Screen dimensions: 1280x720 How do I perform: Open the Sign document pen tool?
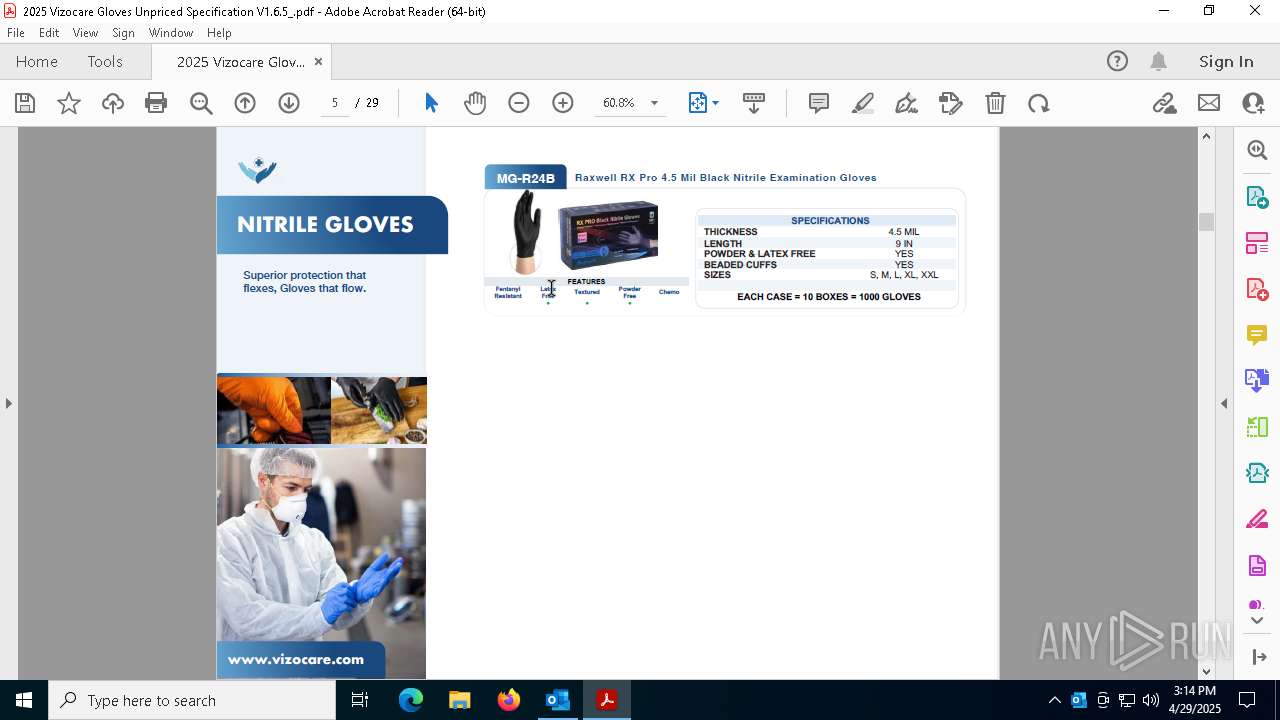[x=907, y=103]
